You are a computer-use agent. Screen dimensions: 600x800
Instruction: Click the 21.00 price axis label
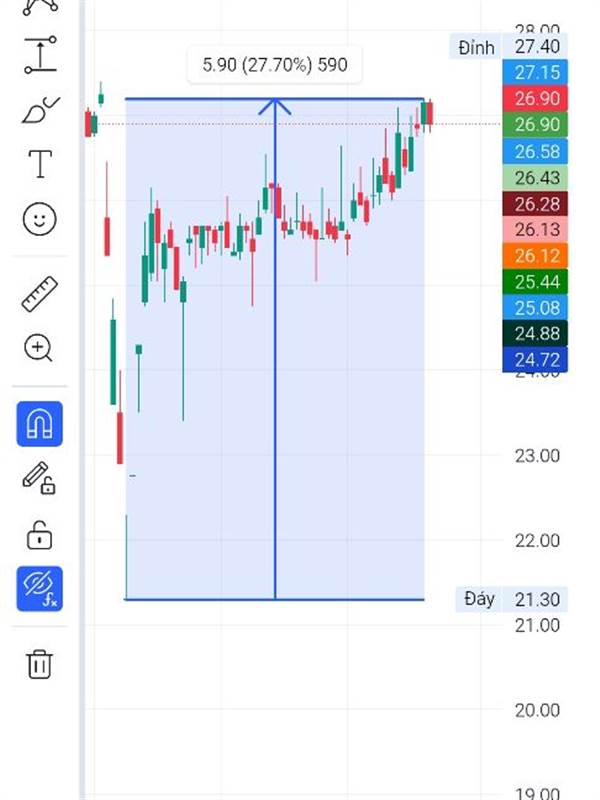(537, 625)
